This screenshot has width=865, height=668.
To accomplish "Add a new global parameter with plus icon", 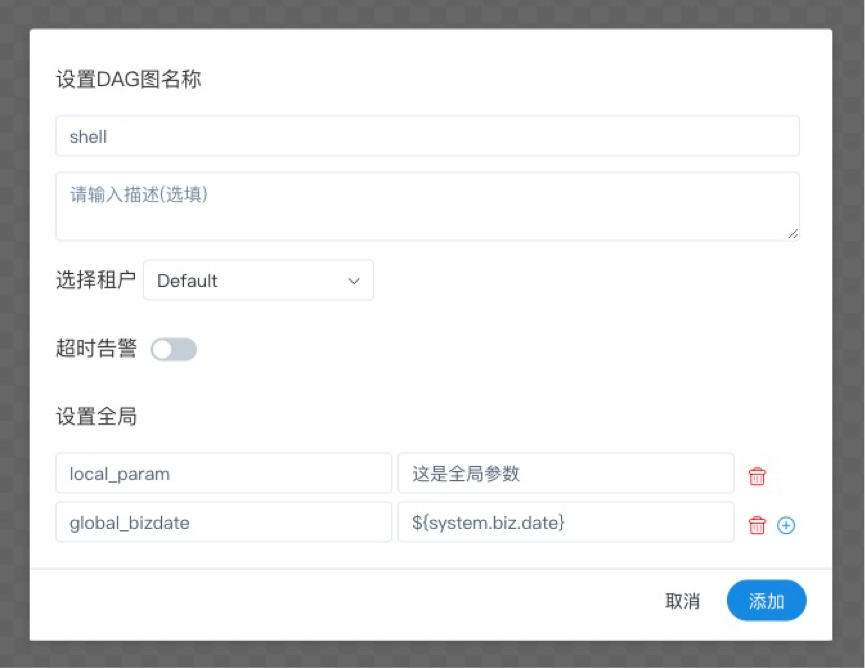I will click(x=786, y=525).
